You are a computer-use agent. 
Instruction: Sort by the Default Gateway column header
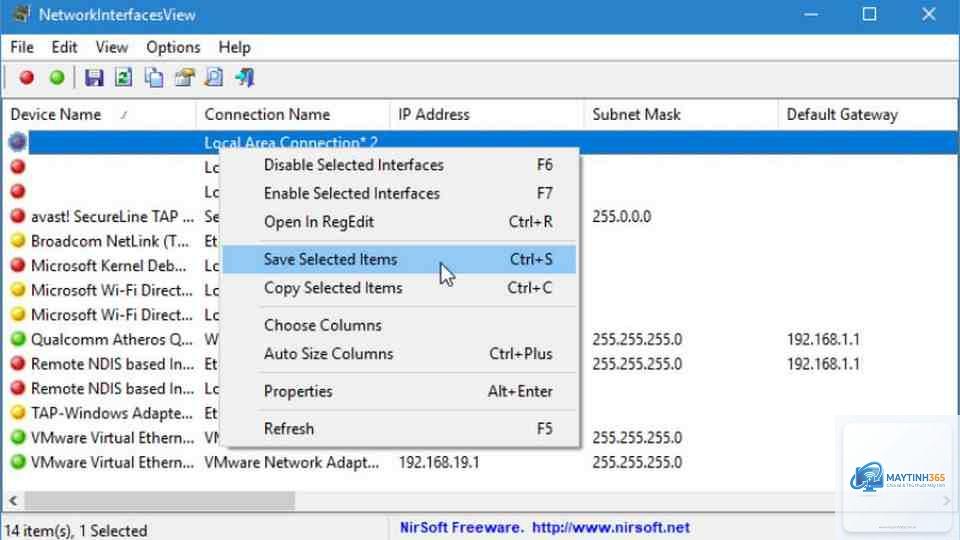868,114
